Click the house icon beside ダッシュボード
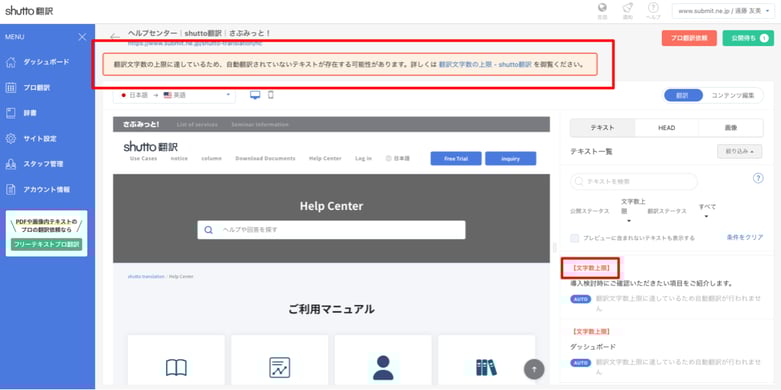 tap(10, 62)
